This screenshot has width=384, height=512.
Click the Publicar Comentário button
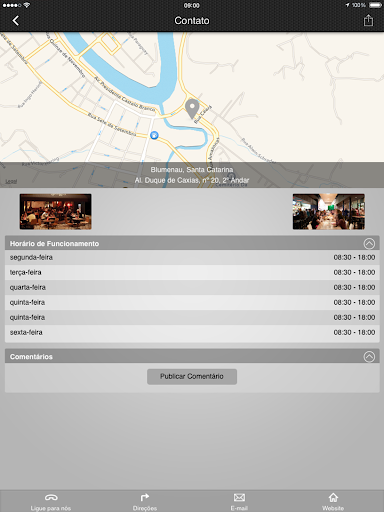(x=192, y=376)
